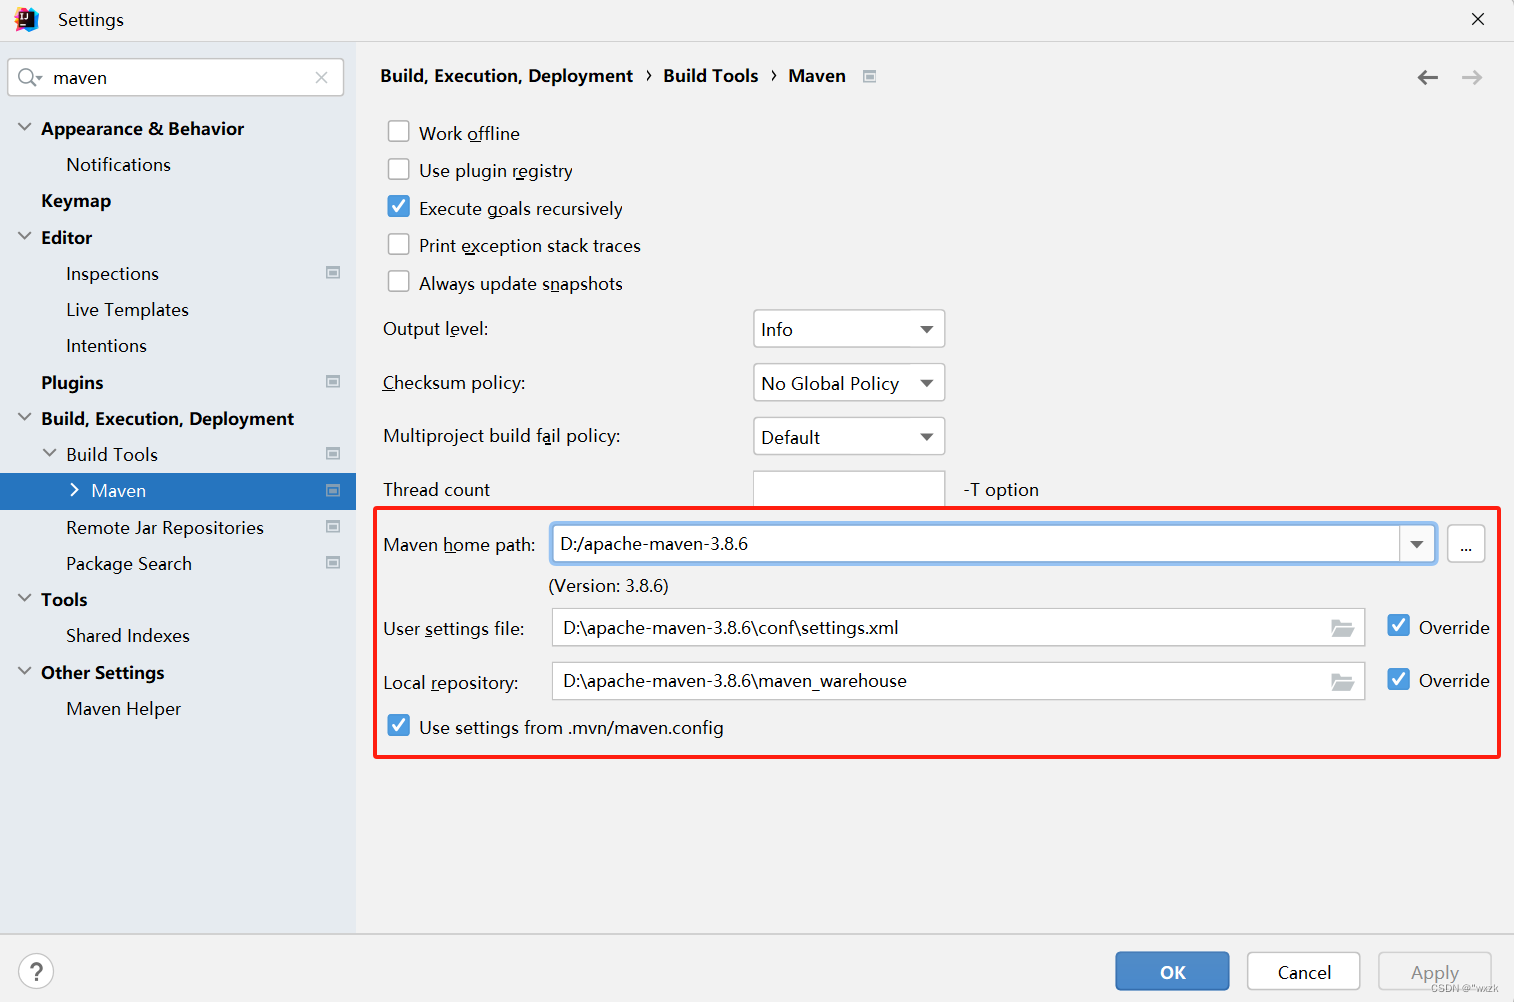Open the Checksum policy dropdown

[849, 383]
